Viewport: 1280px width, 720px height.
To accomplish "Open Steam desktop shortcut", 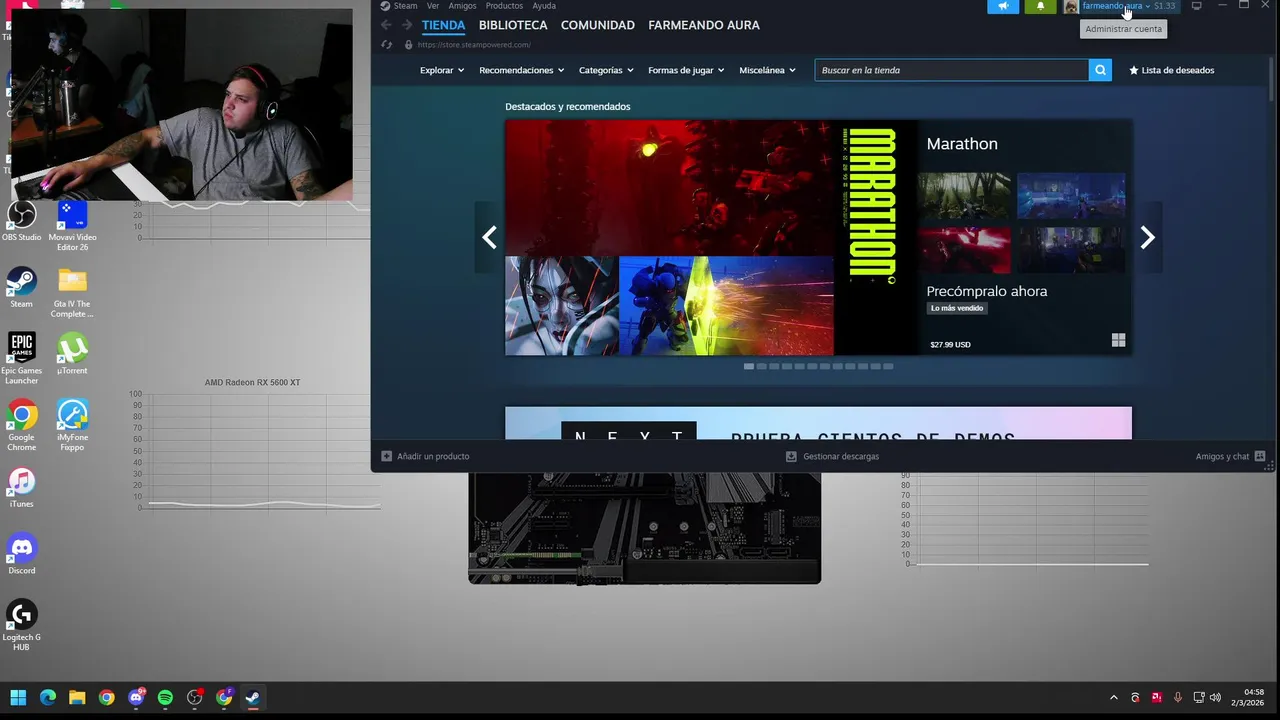I will [x=21, y=288].
